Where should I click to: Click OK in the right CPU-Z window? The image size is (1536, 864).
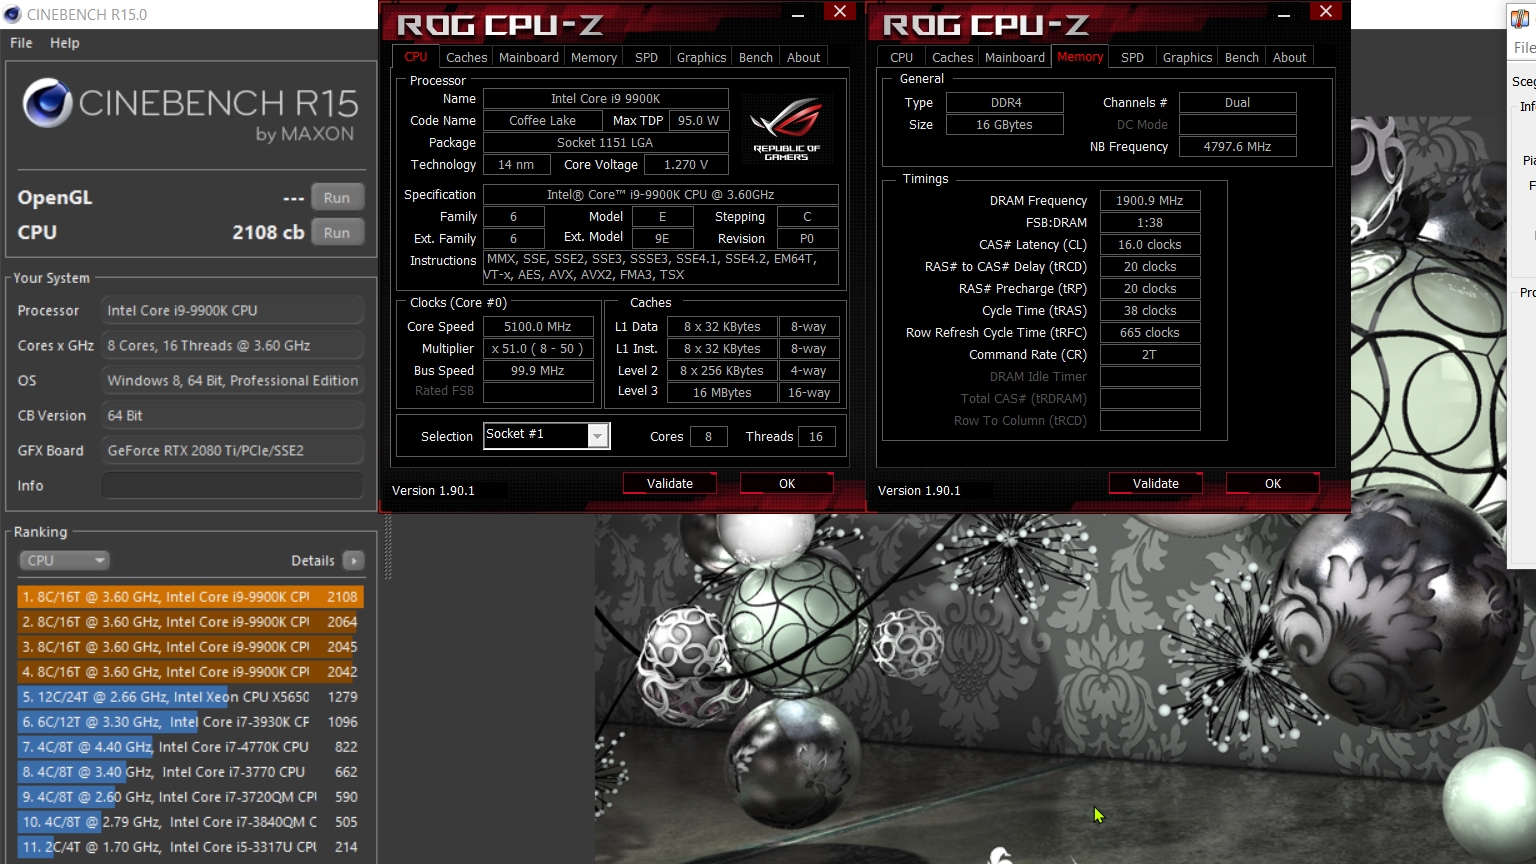[x=1273, y=483]
